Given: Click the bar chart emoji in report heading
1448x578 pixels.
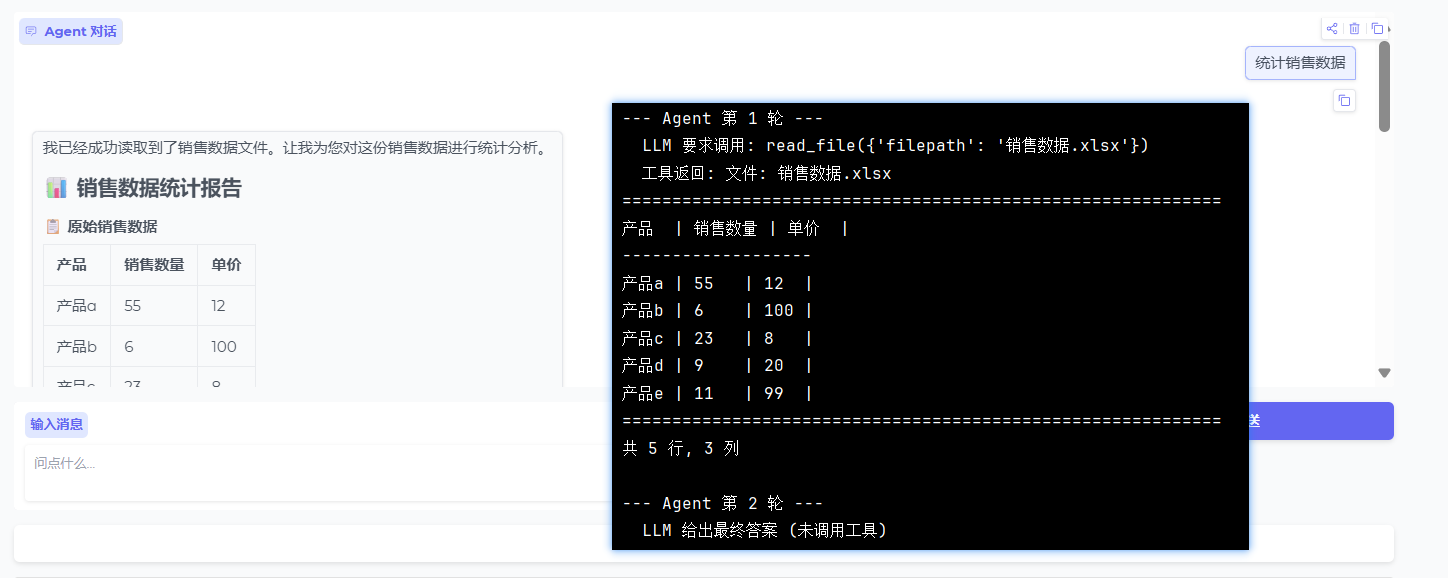Looking at the screenshot, I should pos(56,188).
